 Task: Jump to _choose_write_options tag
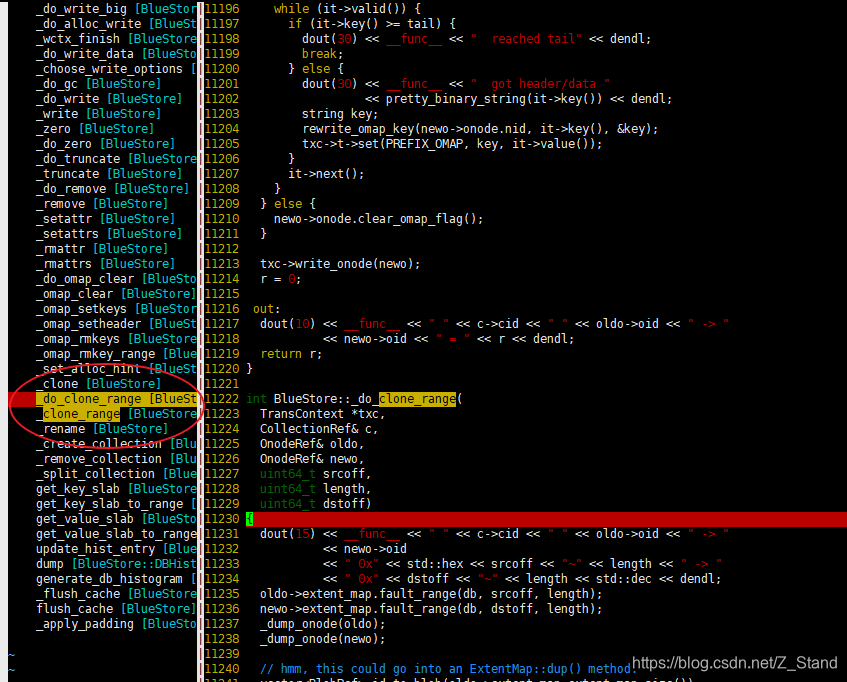point(116,69)
